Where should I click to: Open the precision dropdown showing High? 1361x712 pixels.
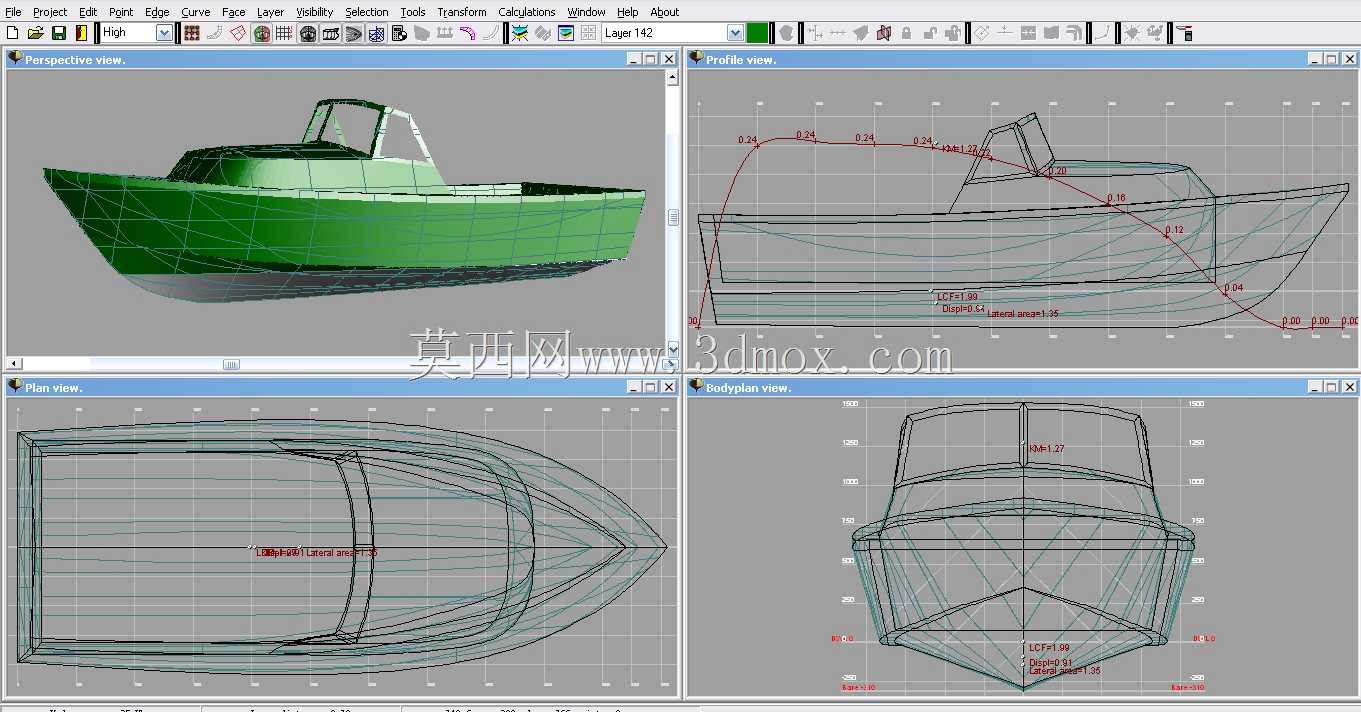164,33
